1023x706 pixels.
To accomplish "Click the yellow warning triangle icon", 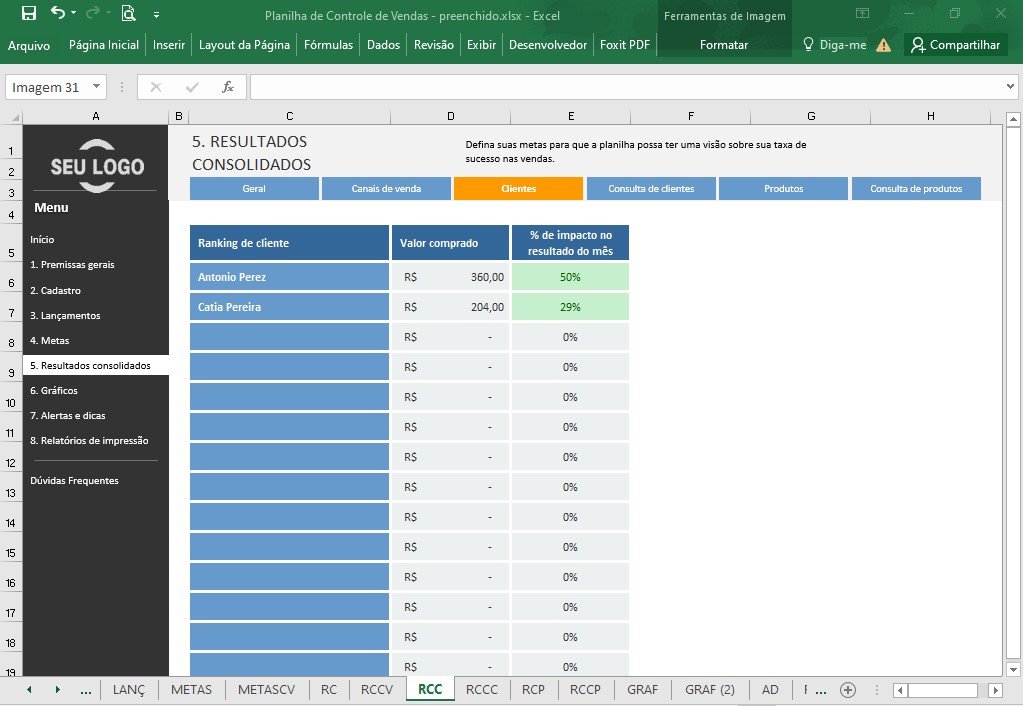I will click(x=883, y=45).
